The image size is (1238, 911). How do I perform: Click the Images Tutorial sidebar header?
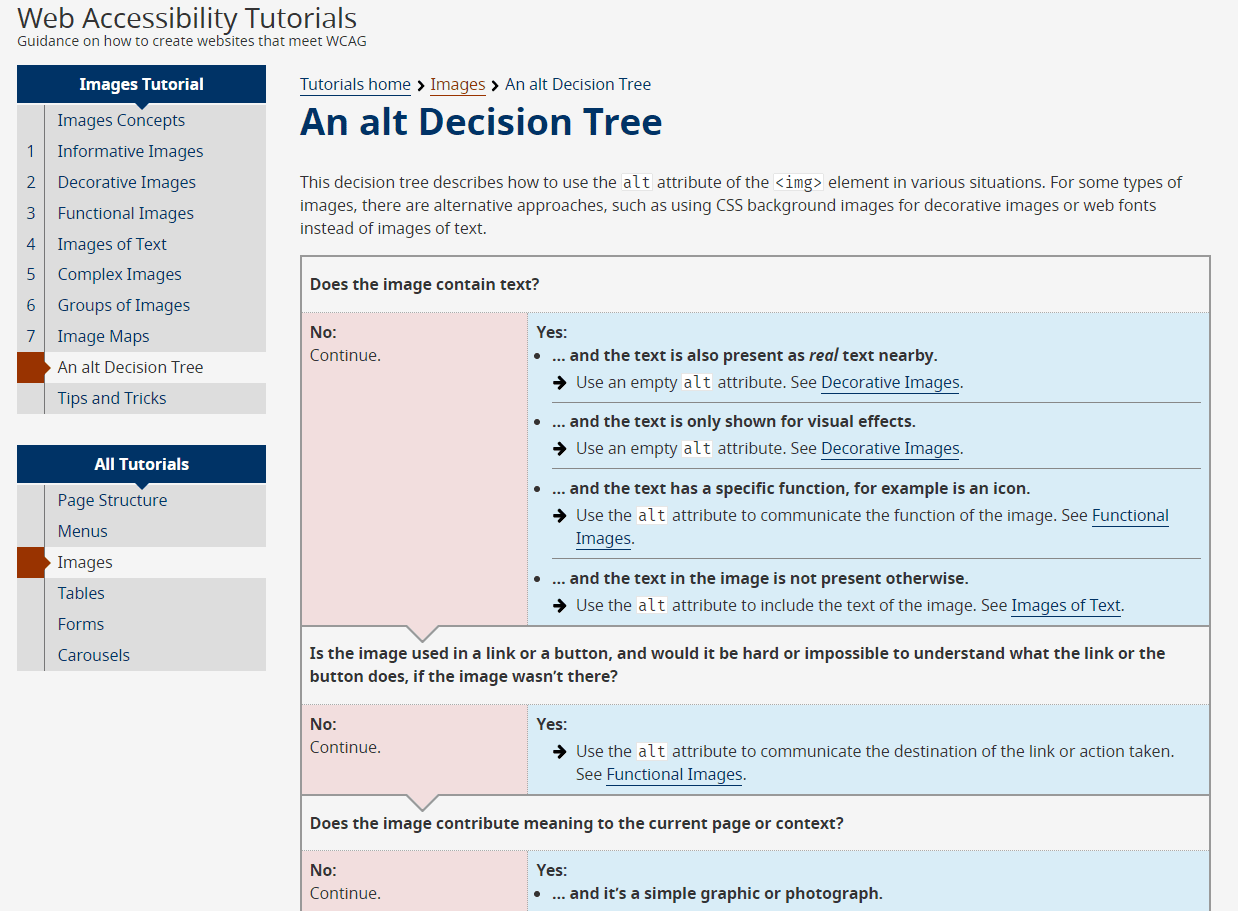click(141, 84)
